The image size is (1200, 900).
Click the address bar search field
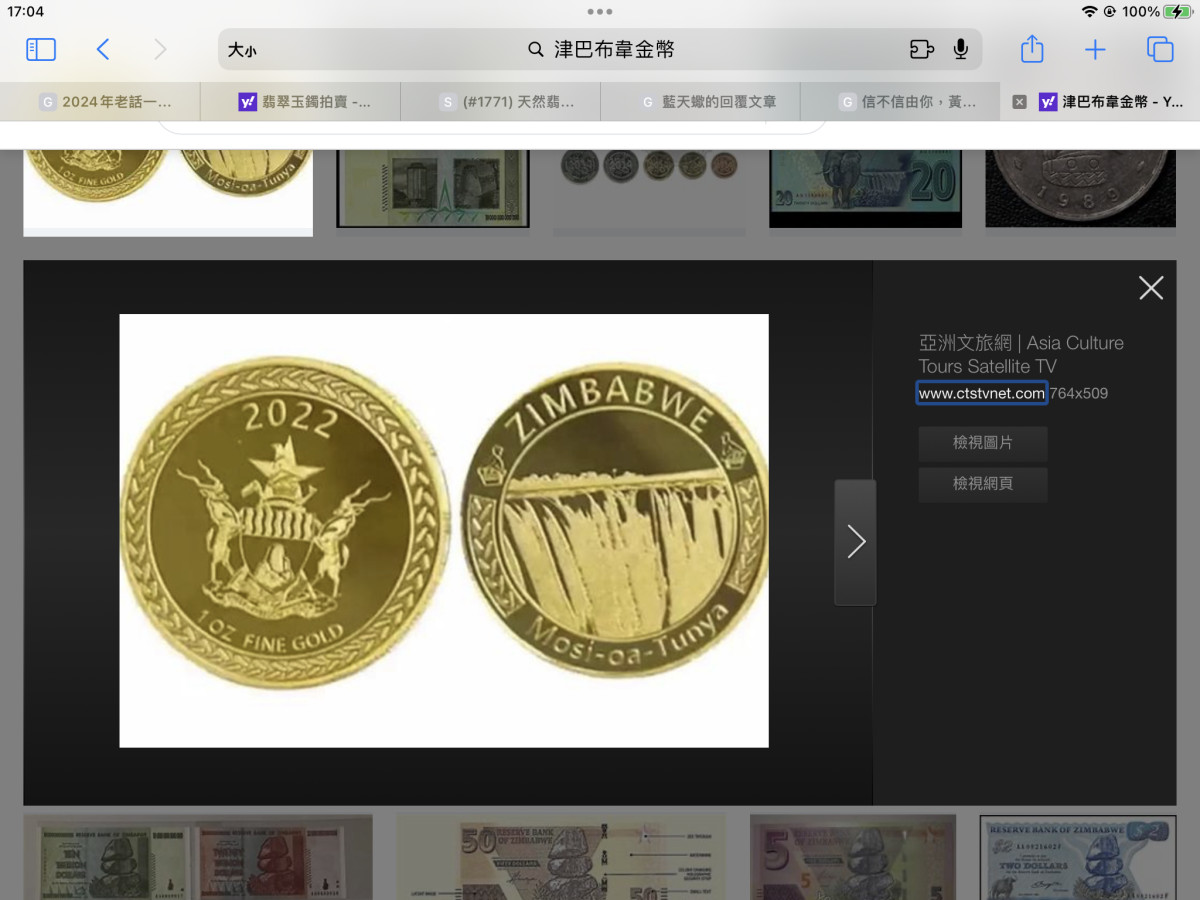click(x=600, y=49)
